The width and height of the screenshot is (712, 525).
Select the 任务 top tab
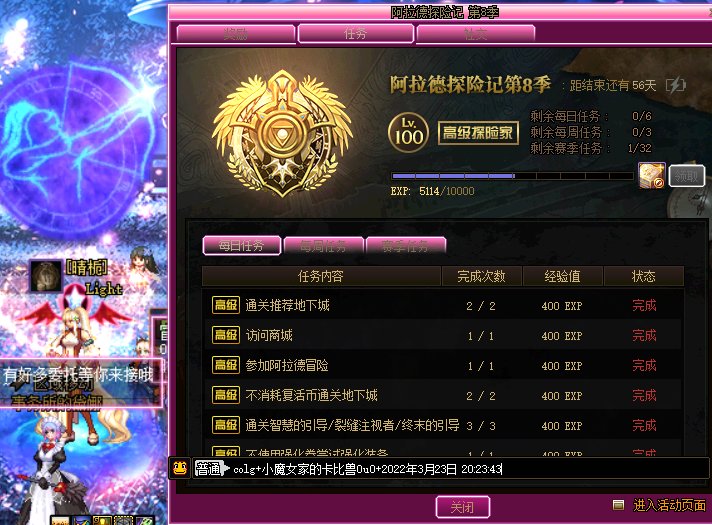pos(356,34)
